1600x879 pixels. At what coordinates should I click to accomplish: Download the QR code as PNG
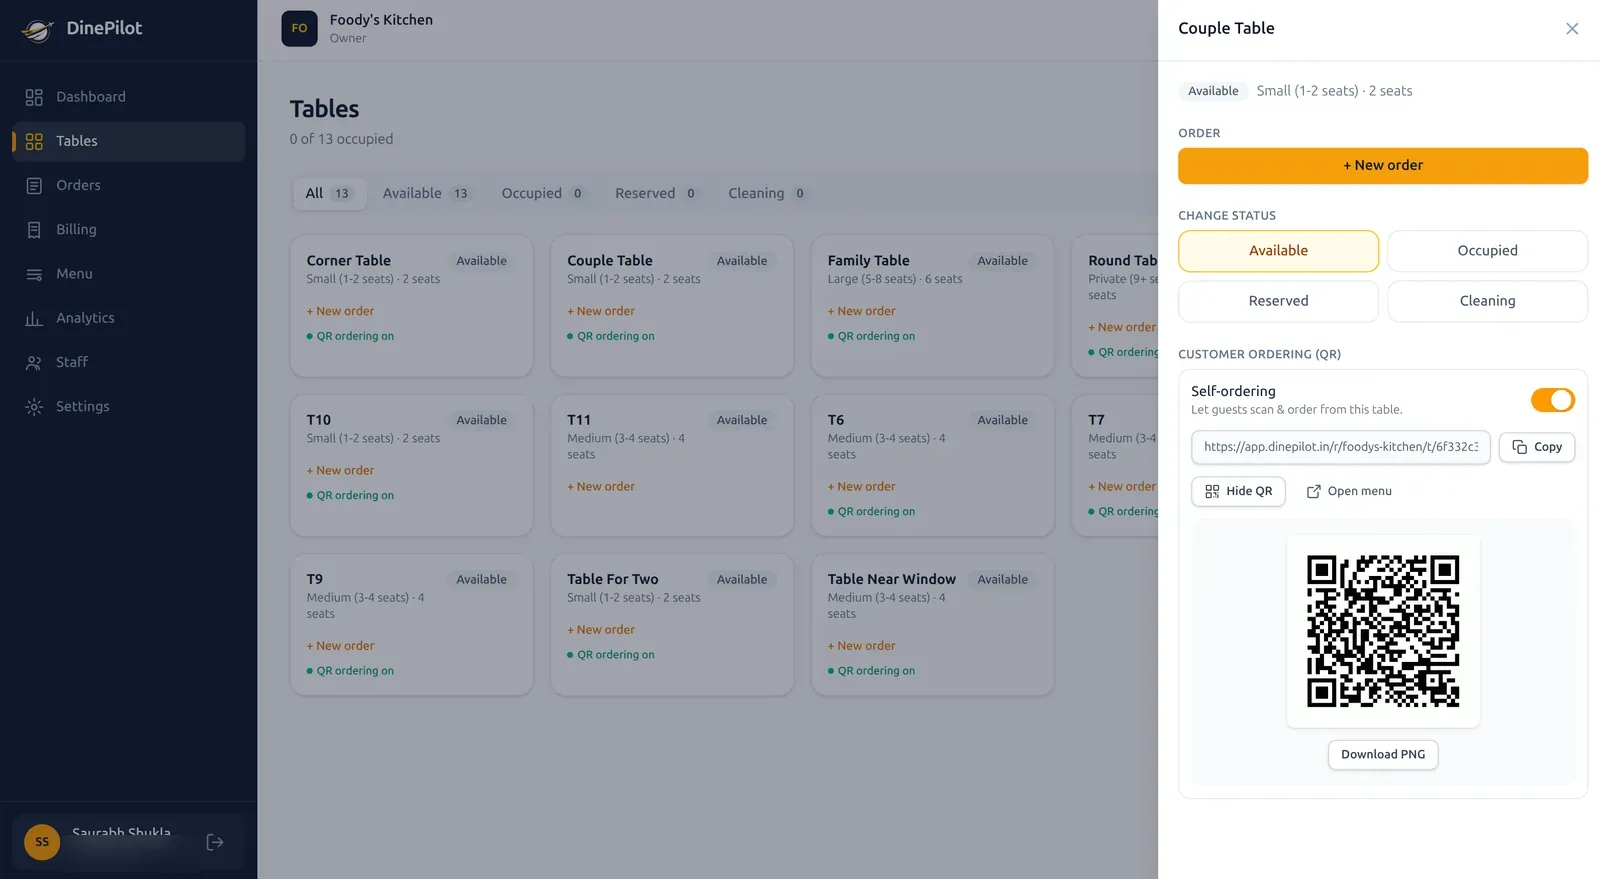pos(1383,754)
